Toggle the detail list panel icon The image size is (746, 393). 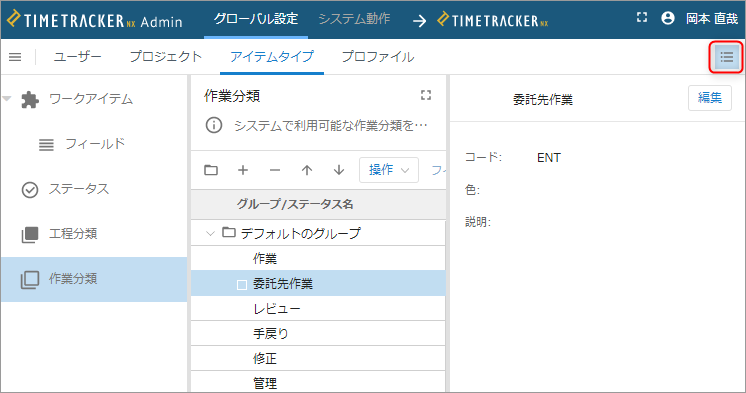click(726, 57)
